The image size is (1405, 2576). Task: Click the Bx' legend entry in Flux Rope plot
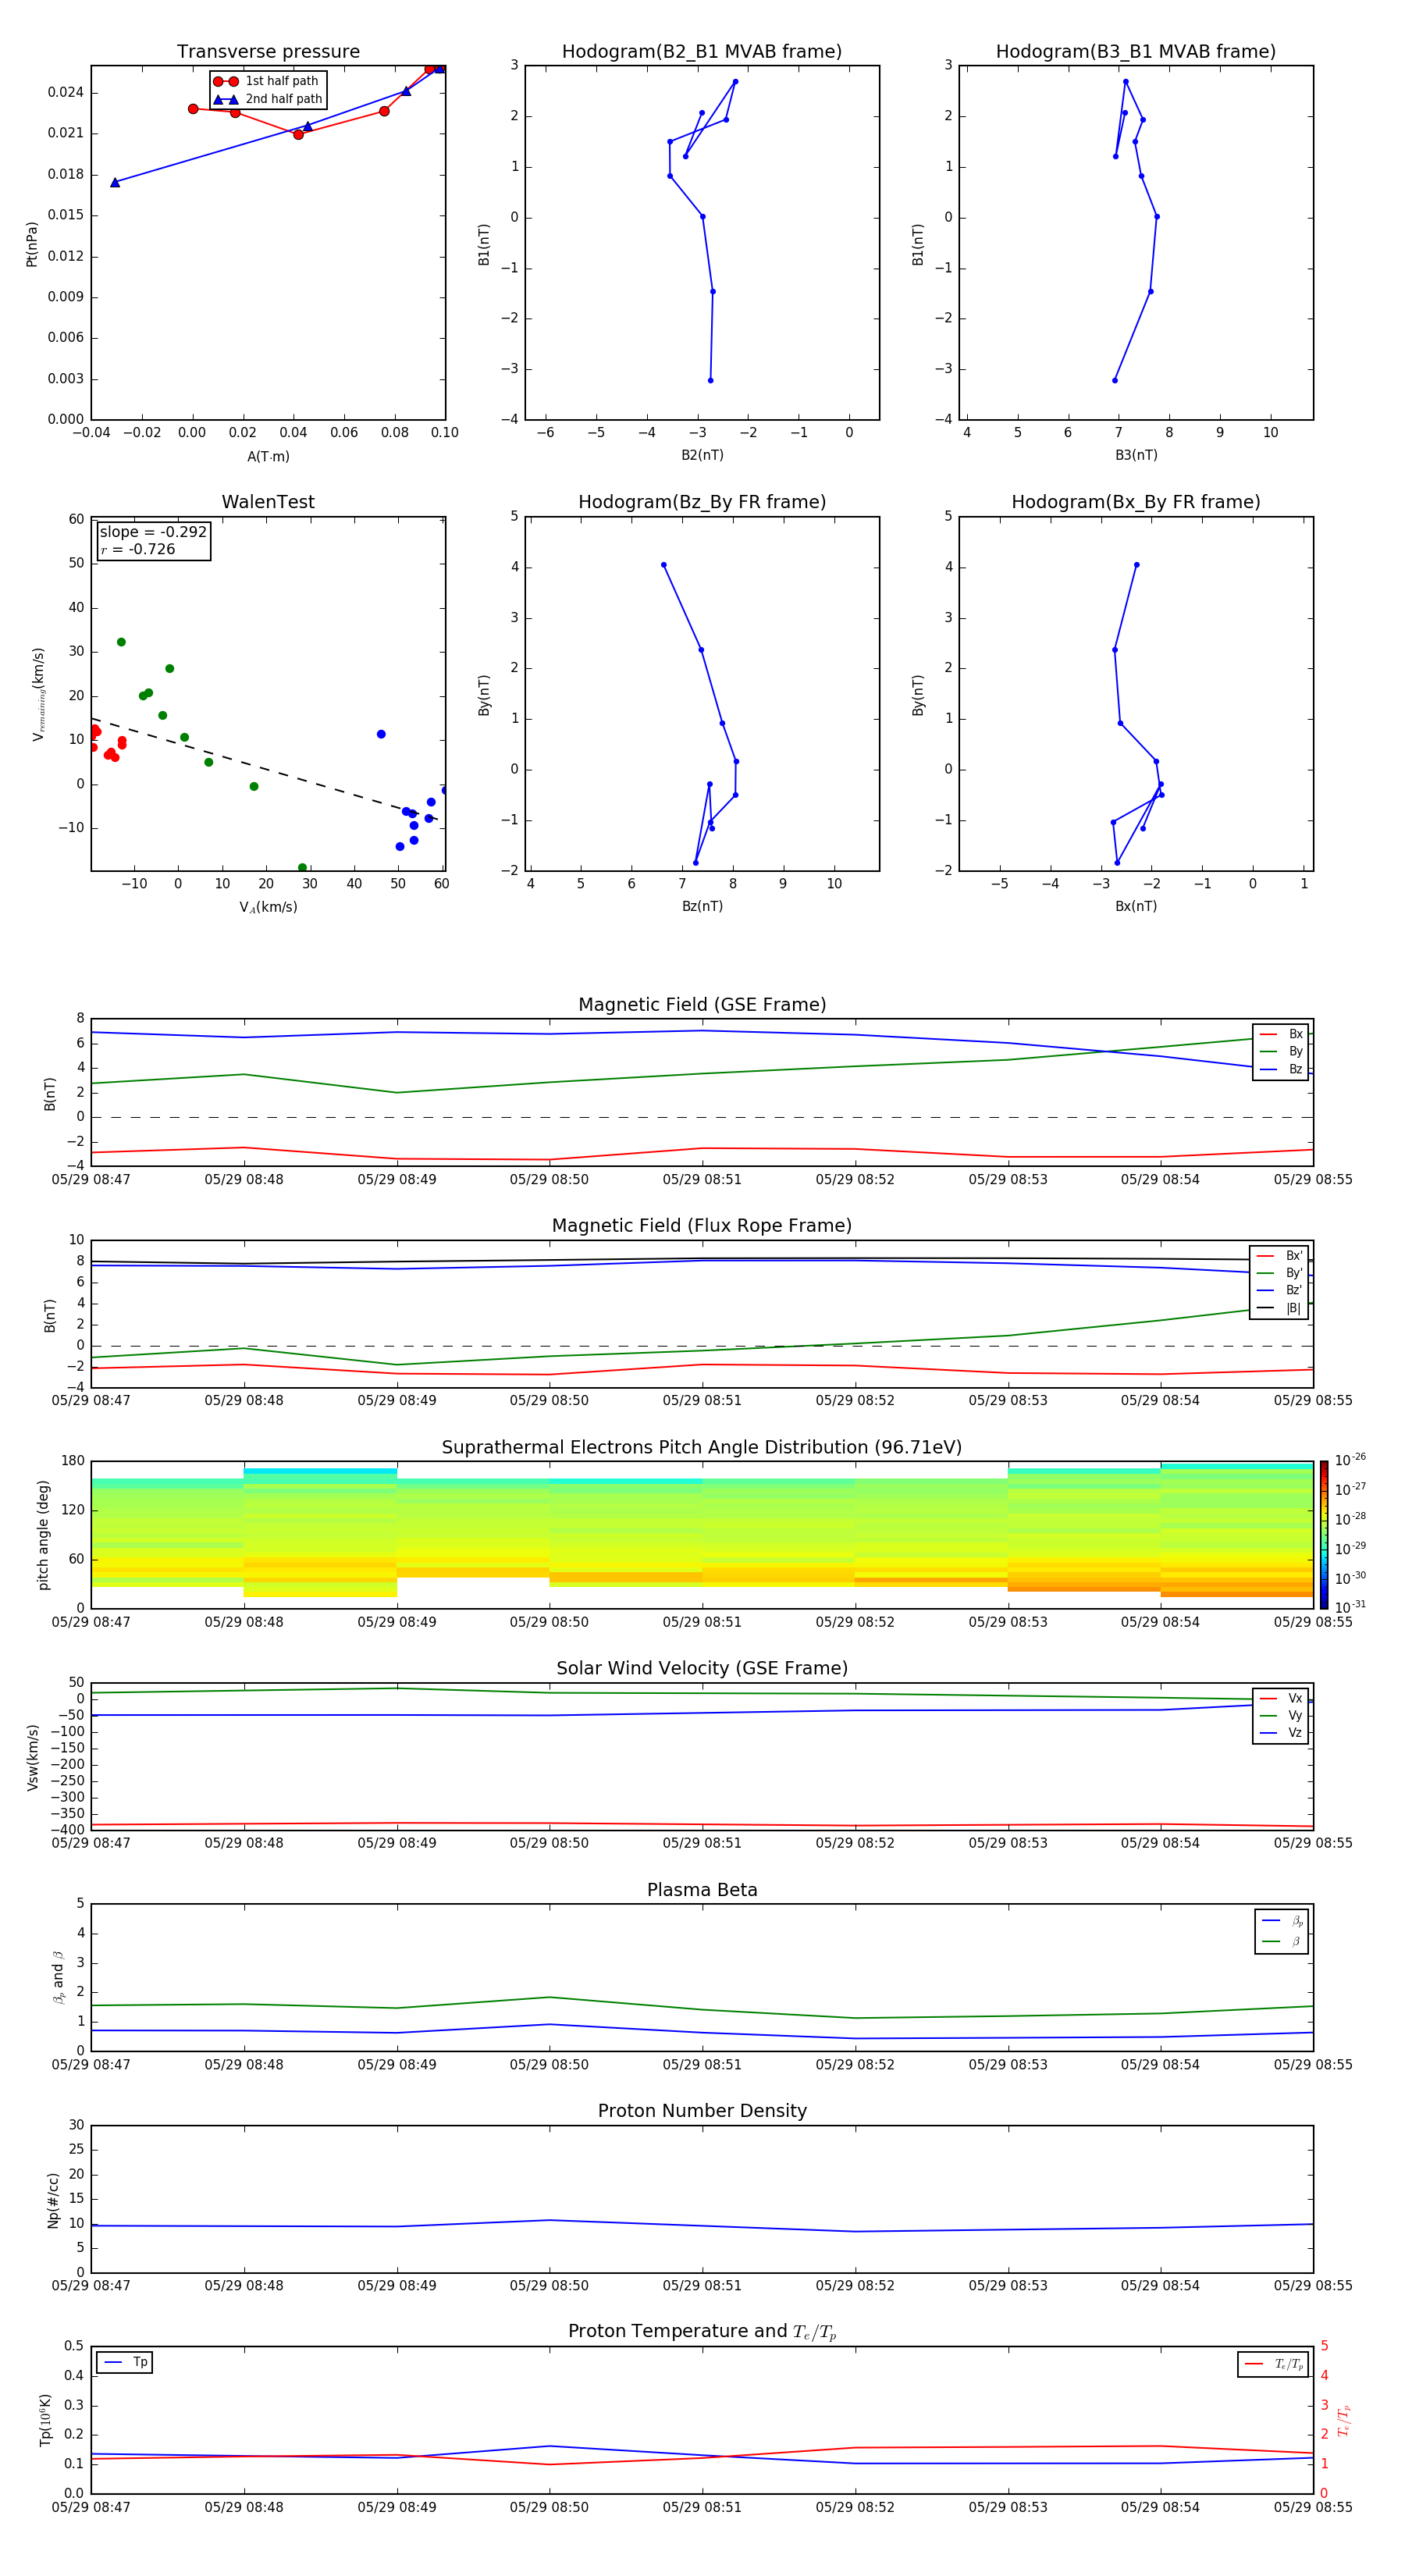(1279, 1256)
